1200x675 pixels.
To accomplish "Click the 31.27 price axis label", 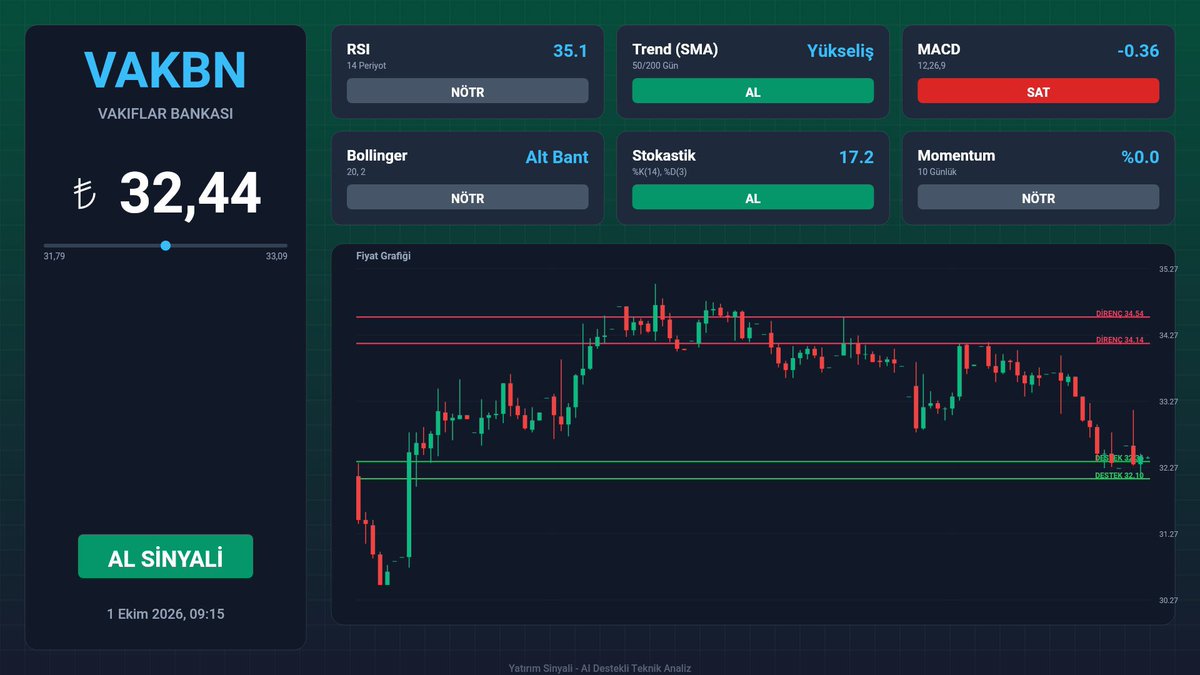I will pos(1169,534).
